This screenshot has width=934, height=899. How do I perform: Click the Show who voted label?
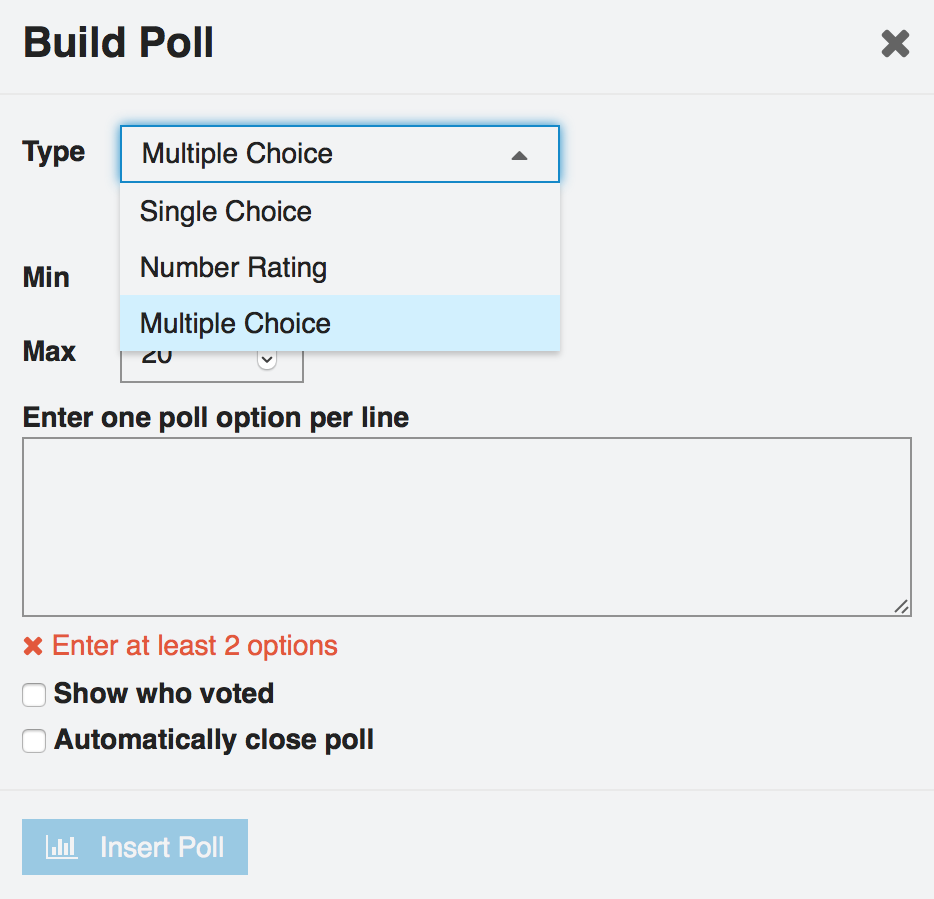(x=164, y=694)
